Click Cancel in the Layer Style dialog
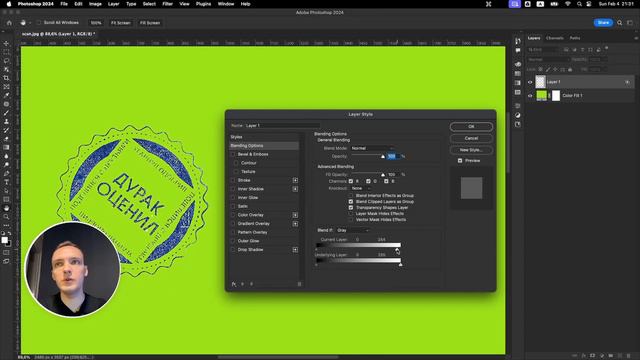640x360 pixels. coord(471,138)
